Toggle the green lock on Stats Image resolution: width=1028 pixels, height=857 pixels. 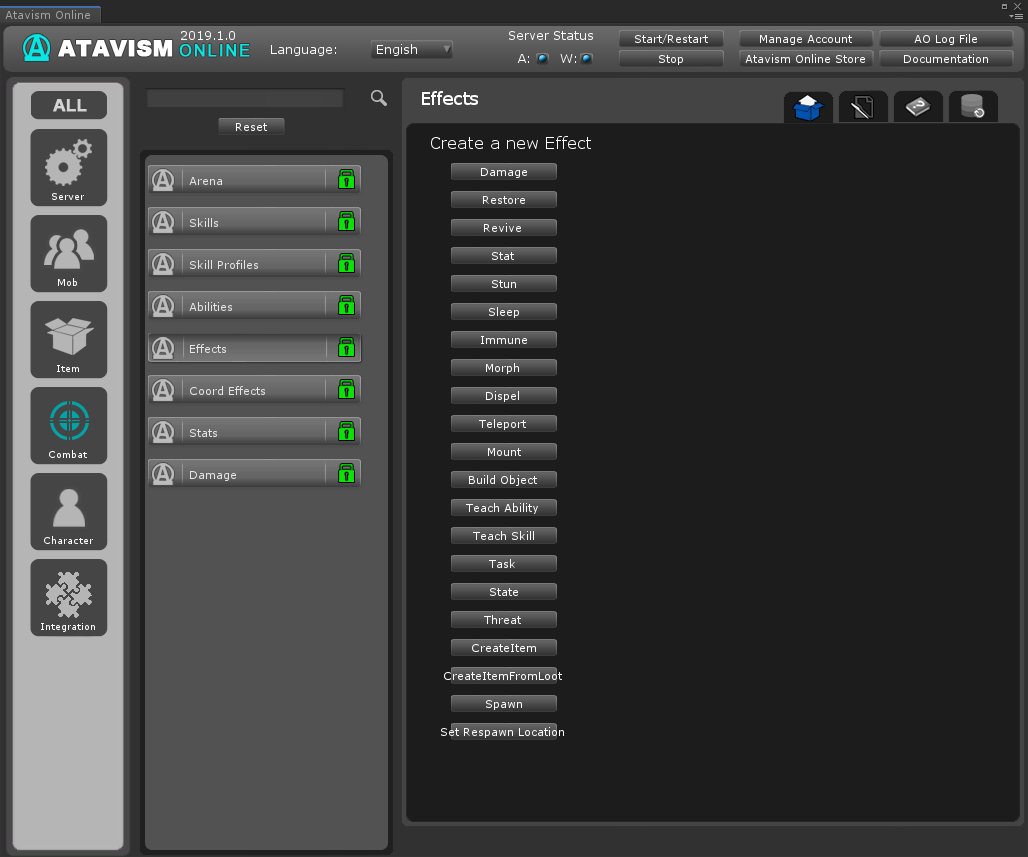(346, 432)
